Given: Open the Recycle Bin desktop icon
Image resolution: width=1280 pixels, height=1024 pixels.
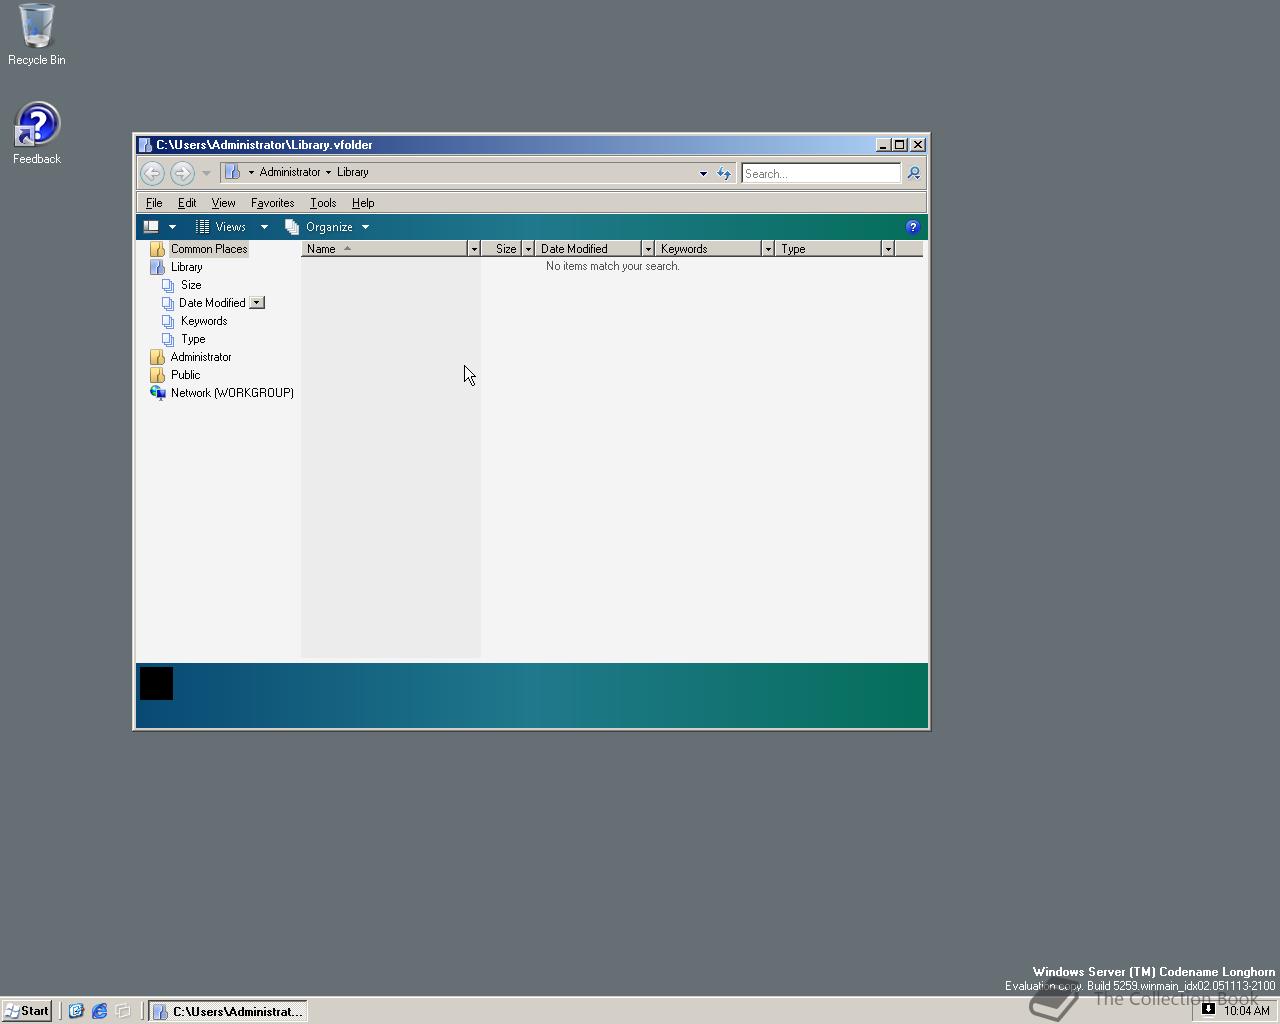Looking at the screenshot, I should [x=37, y=35].
